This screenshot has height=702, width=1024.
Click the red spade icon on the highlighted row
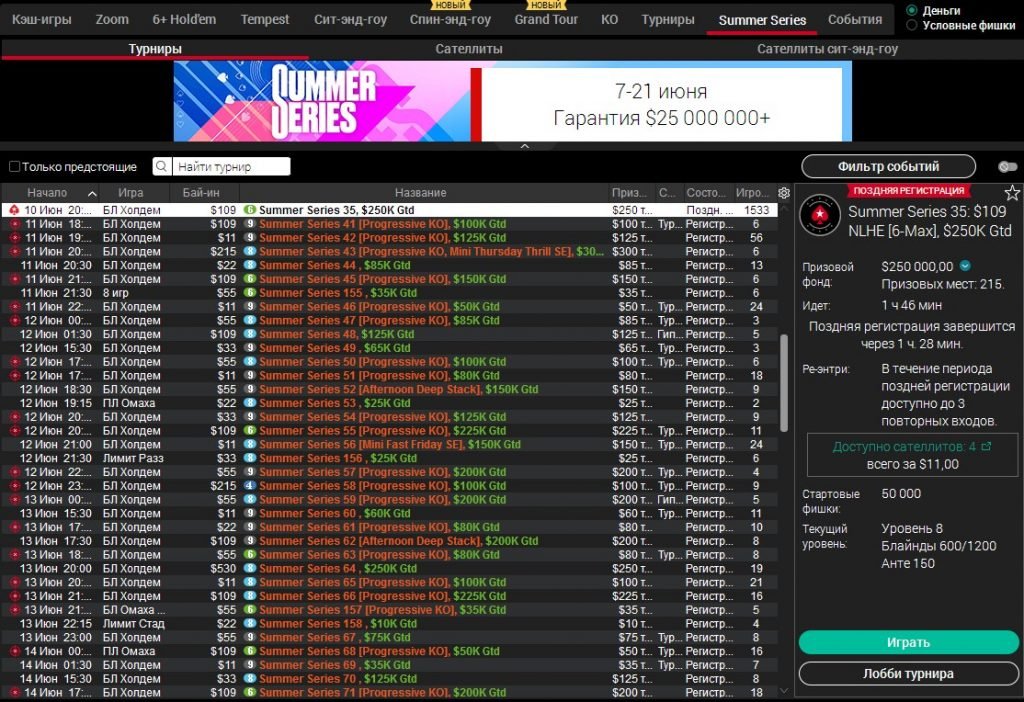coord(12,209)
